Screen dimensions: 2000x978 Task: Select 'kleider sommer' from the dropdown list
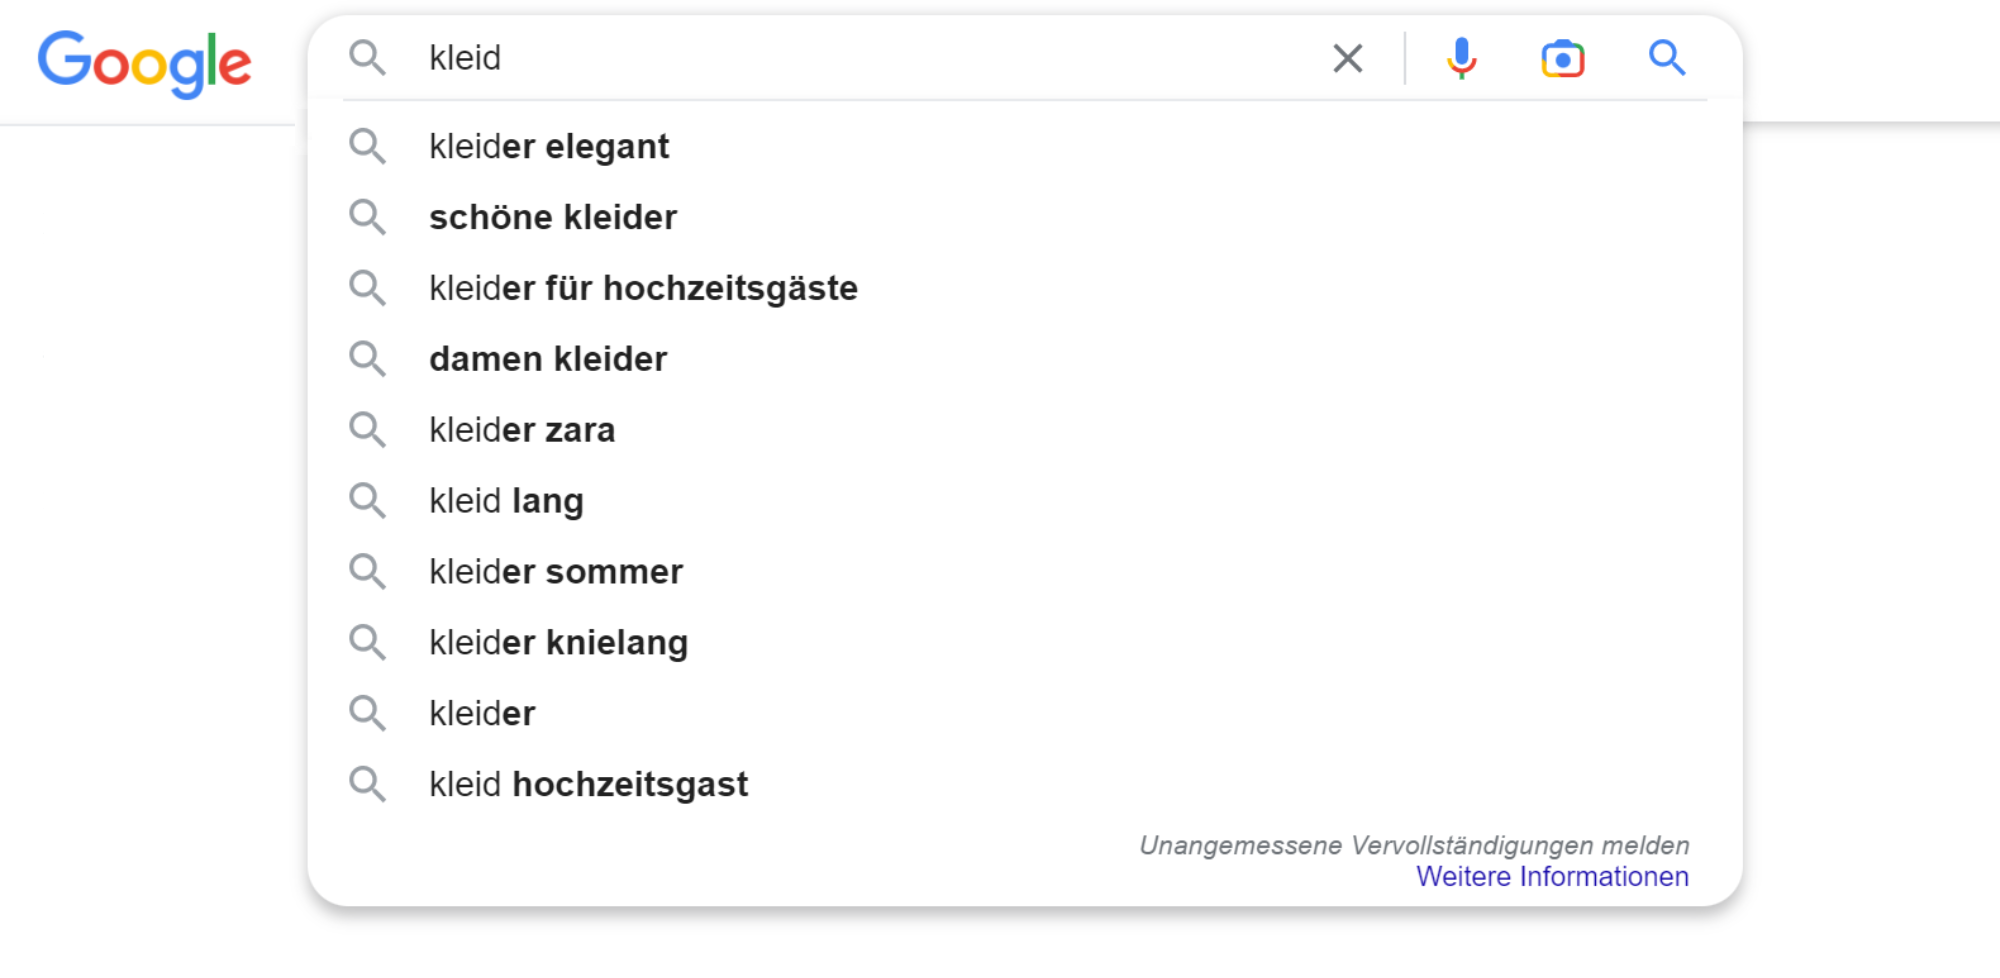[x=556, y=571]
